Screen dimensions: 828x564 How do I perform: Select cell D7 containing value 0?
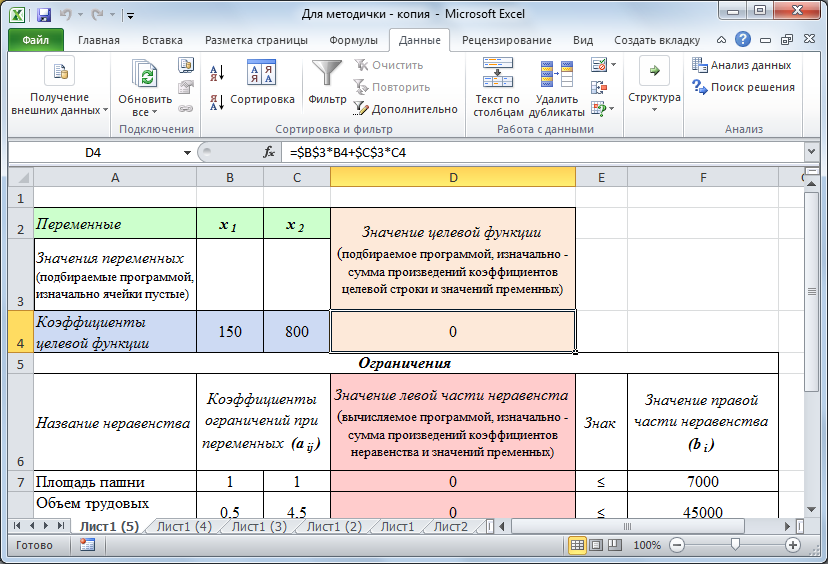[x=452, y=482]
